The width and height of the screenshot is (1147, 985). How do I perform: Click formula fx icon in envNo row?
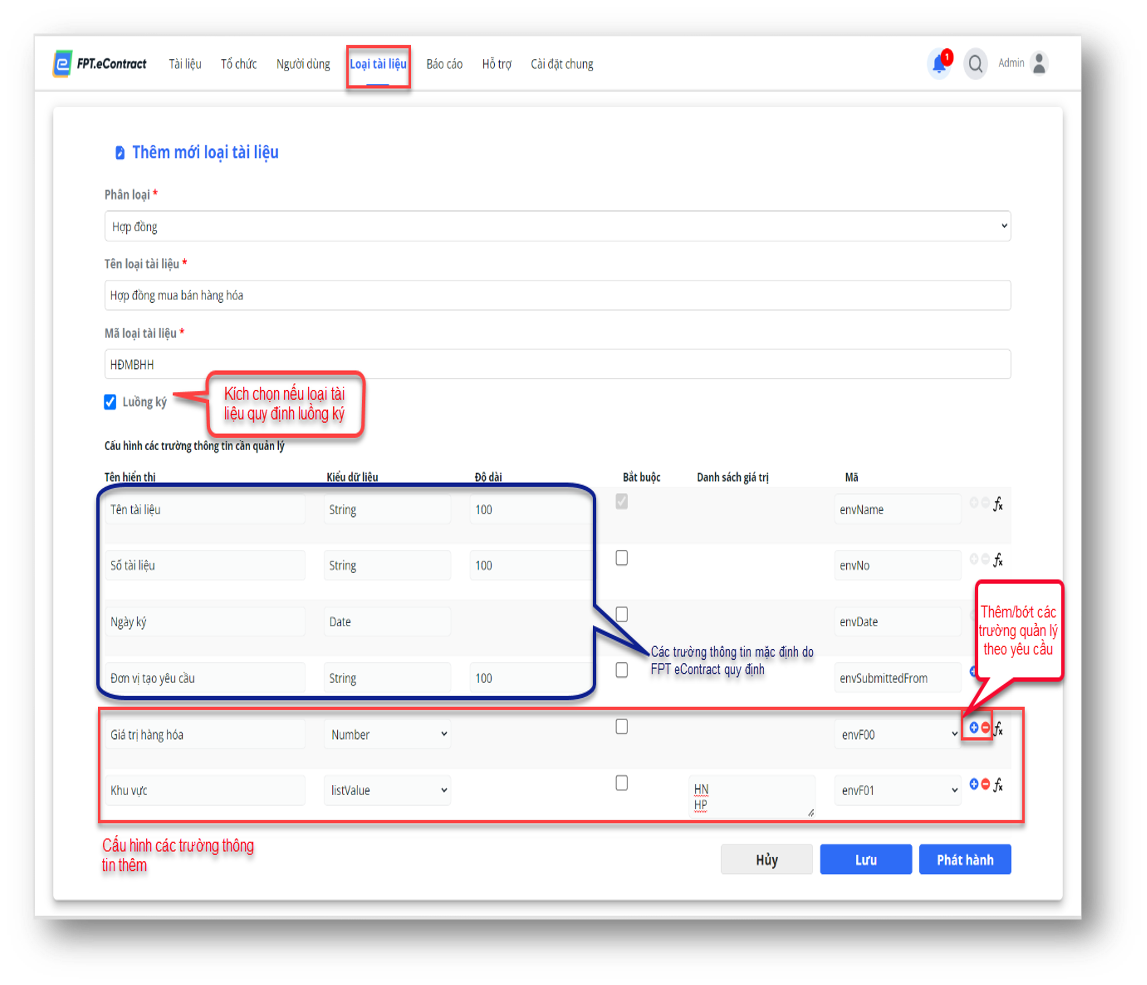(x=998, y=560)
